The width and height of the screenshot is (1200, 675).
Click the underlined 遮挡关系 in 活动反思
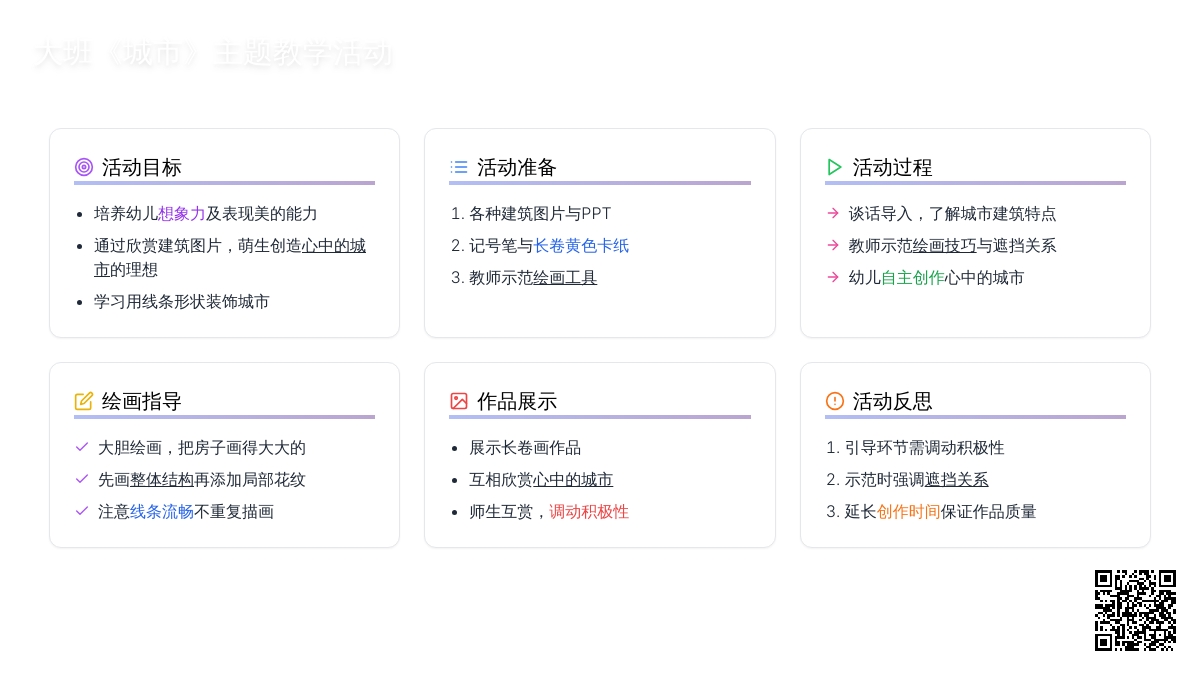957,479
